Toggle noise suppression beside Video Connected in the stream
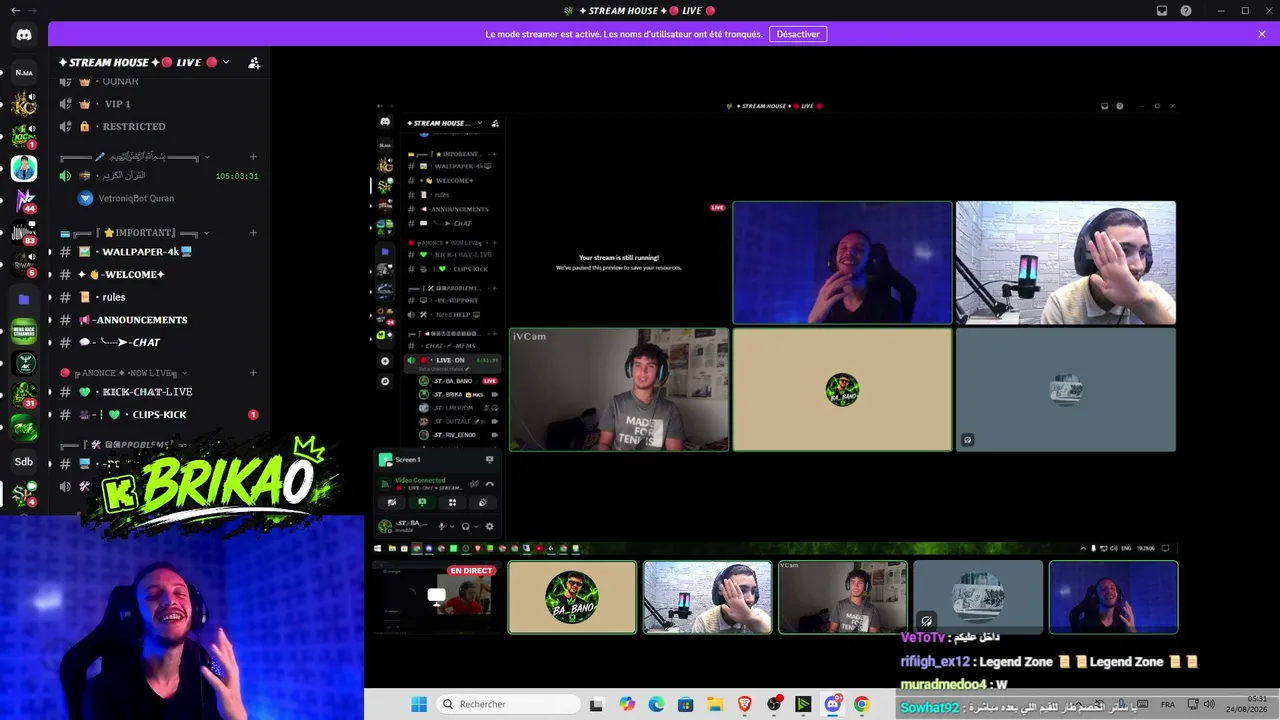The image size is (1280, 720). click(x=474, y=484)
